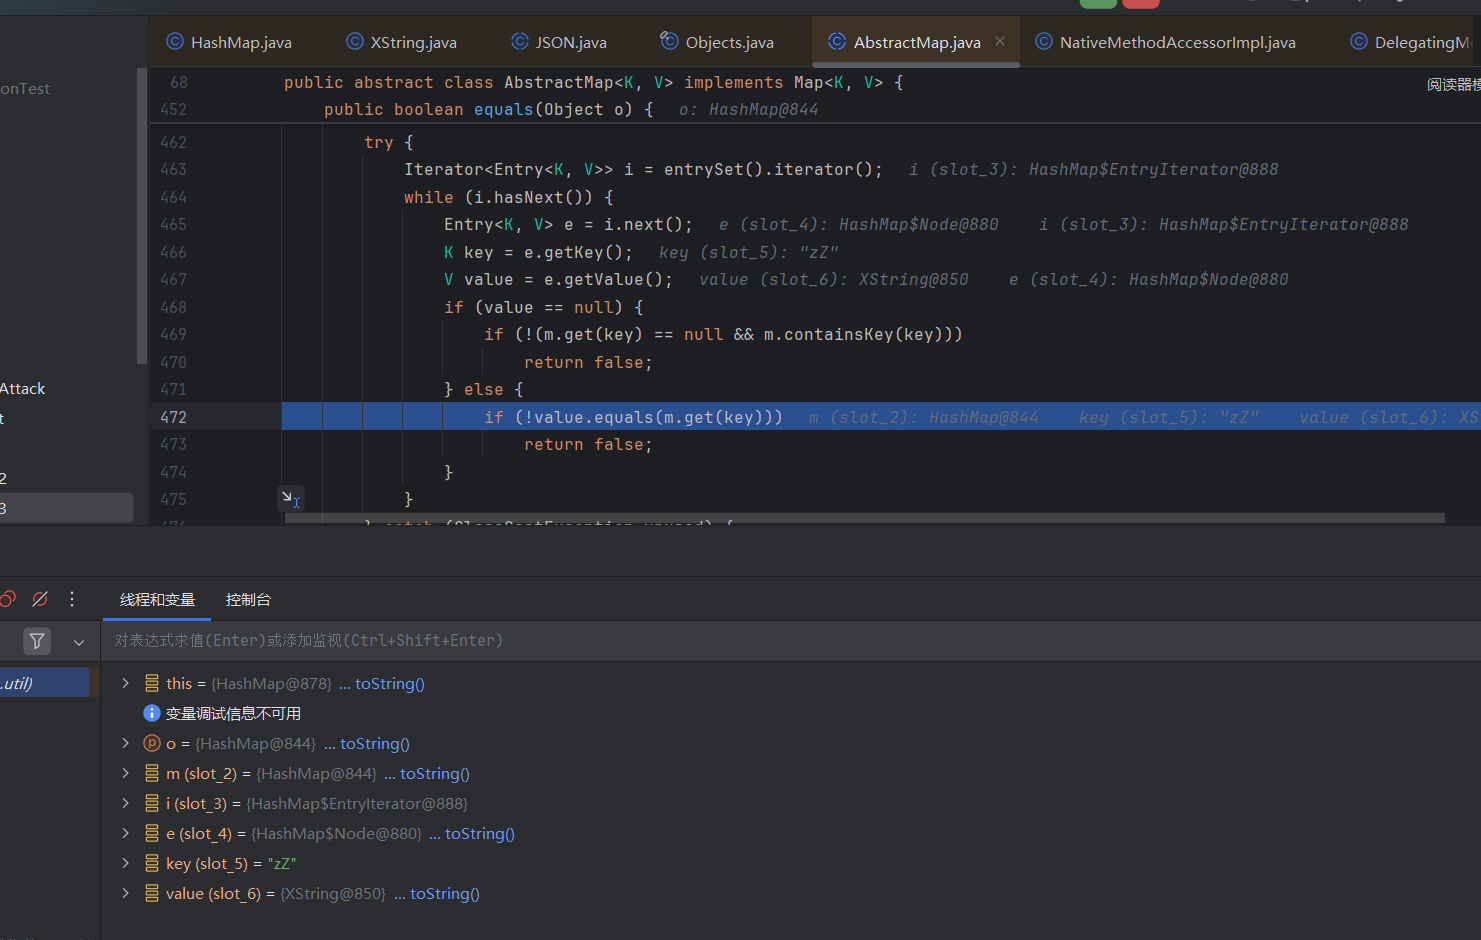
Task: Click toString() link for m (slot_2)
Action: (x=434, y=773)
